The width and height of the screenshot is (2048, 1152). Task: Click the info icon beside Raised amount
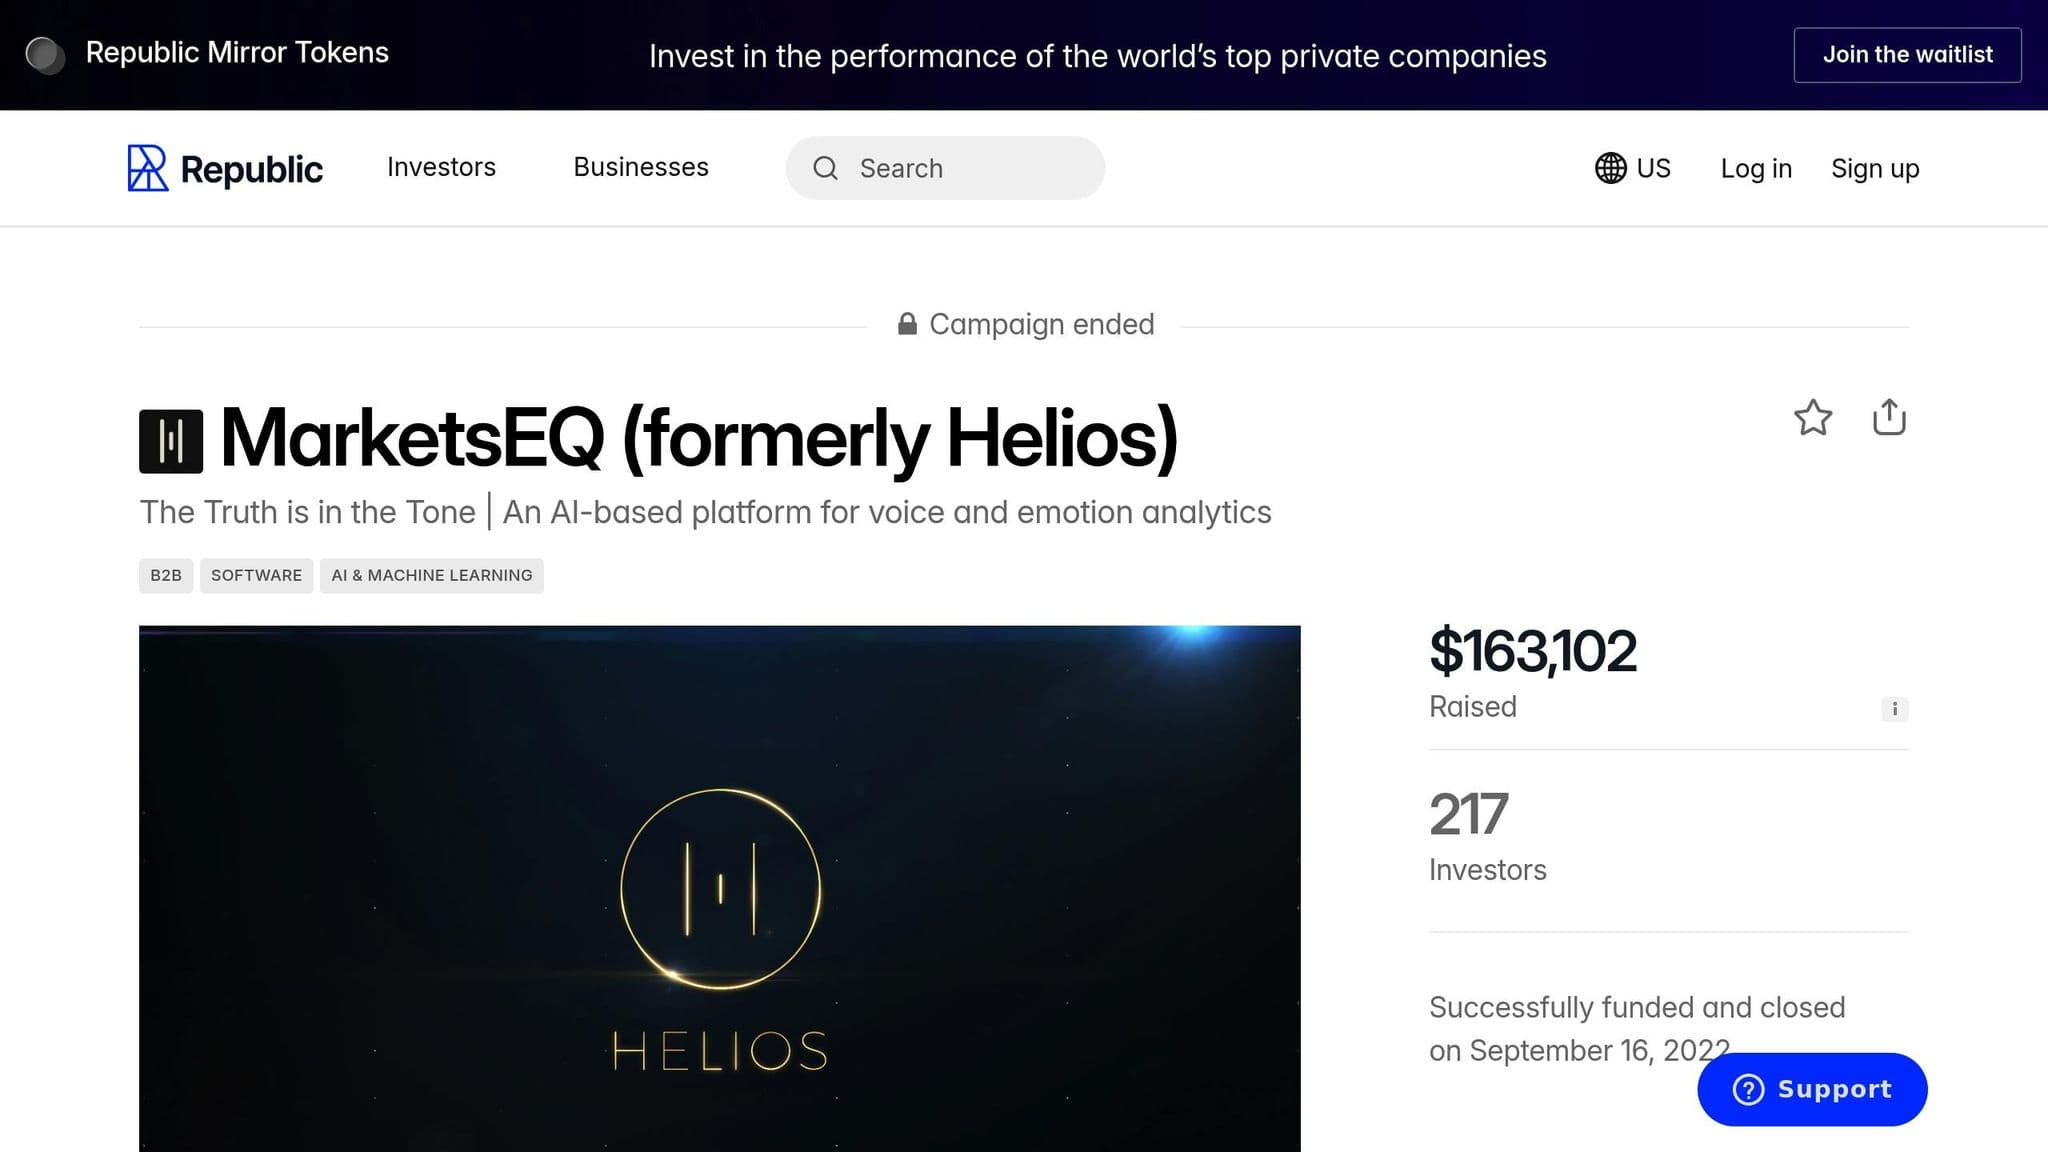pos(1894,709)
